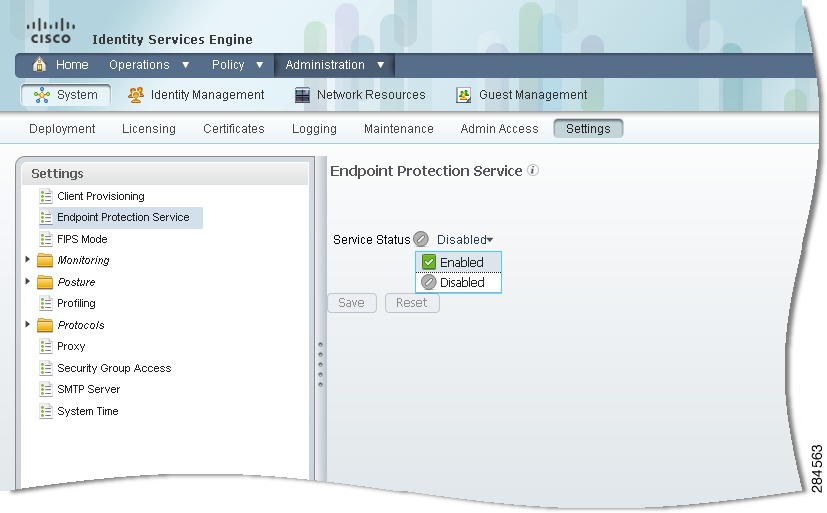The width and height of the screenshot is (827, 513).
Task: Select Proxy in settings tree
Action: (71, 346)
